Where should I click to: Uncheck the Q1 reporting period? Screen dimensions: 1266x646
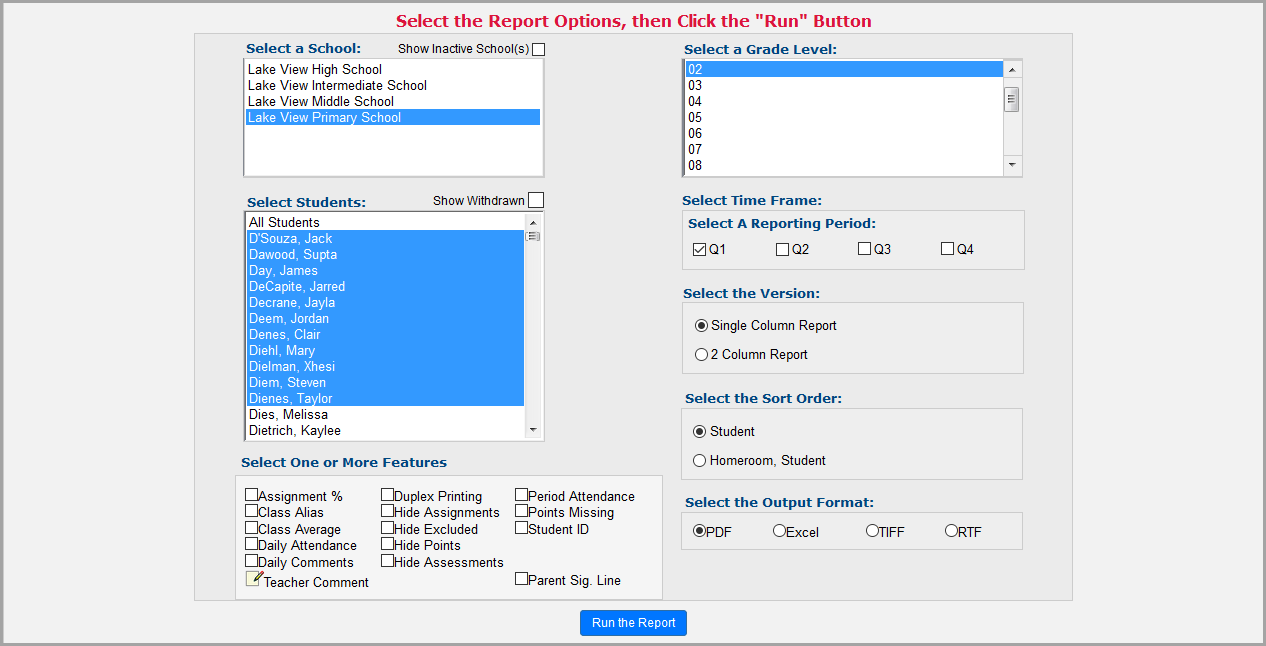699,249
